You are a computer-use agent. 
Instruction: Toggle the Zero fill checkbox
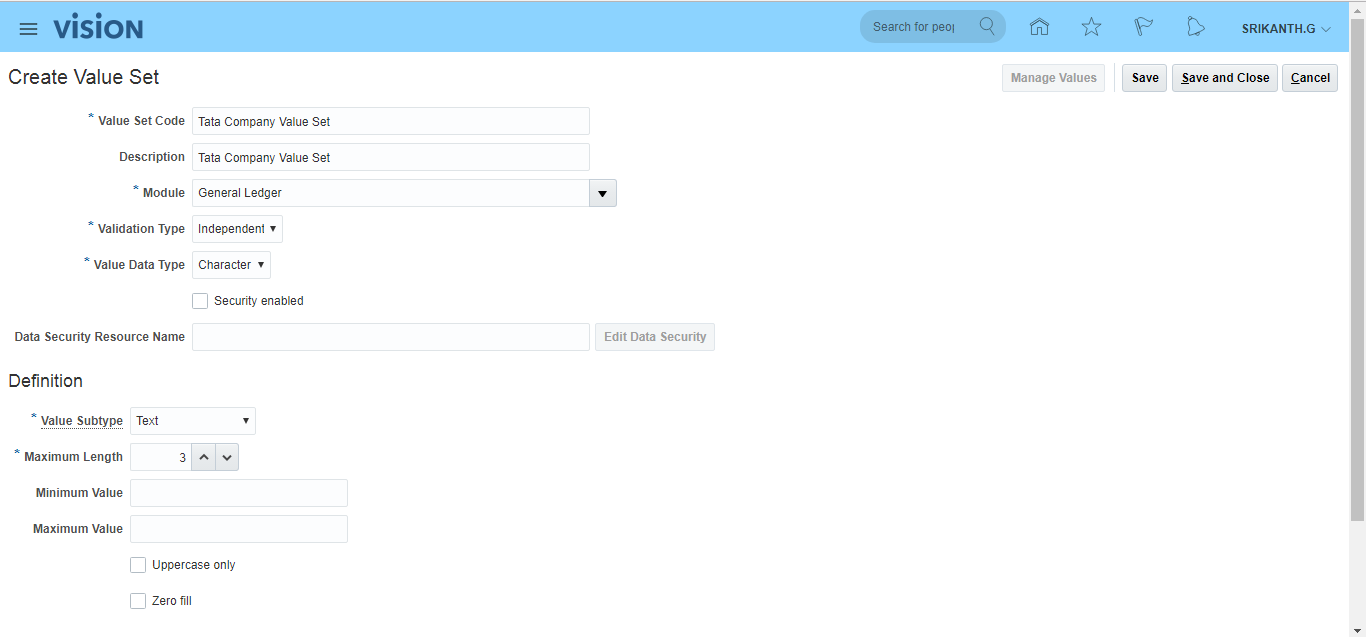138,601
